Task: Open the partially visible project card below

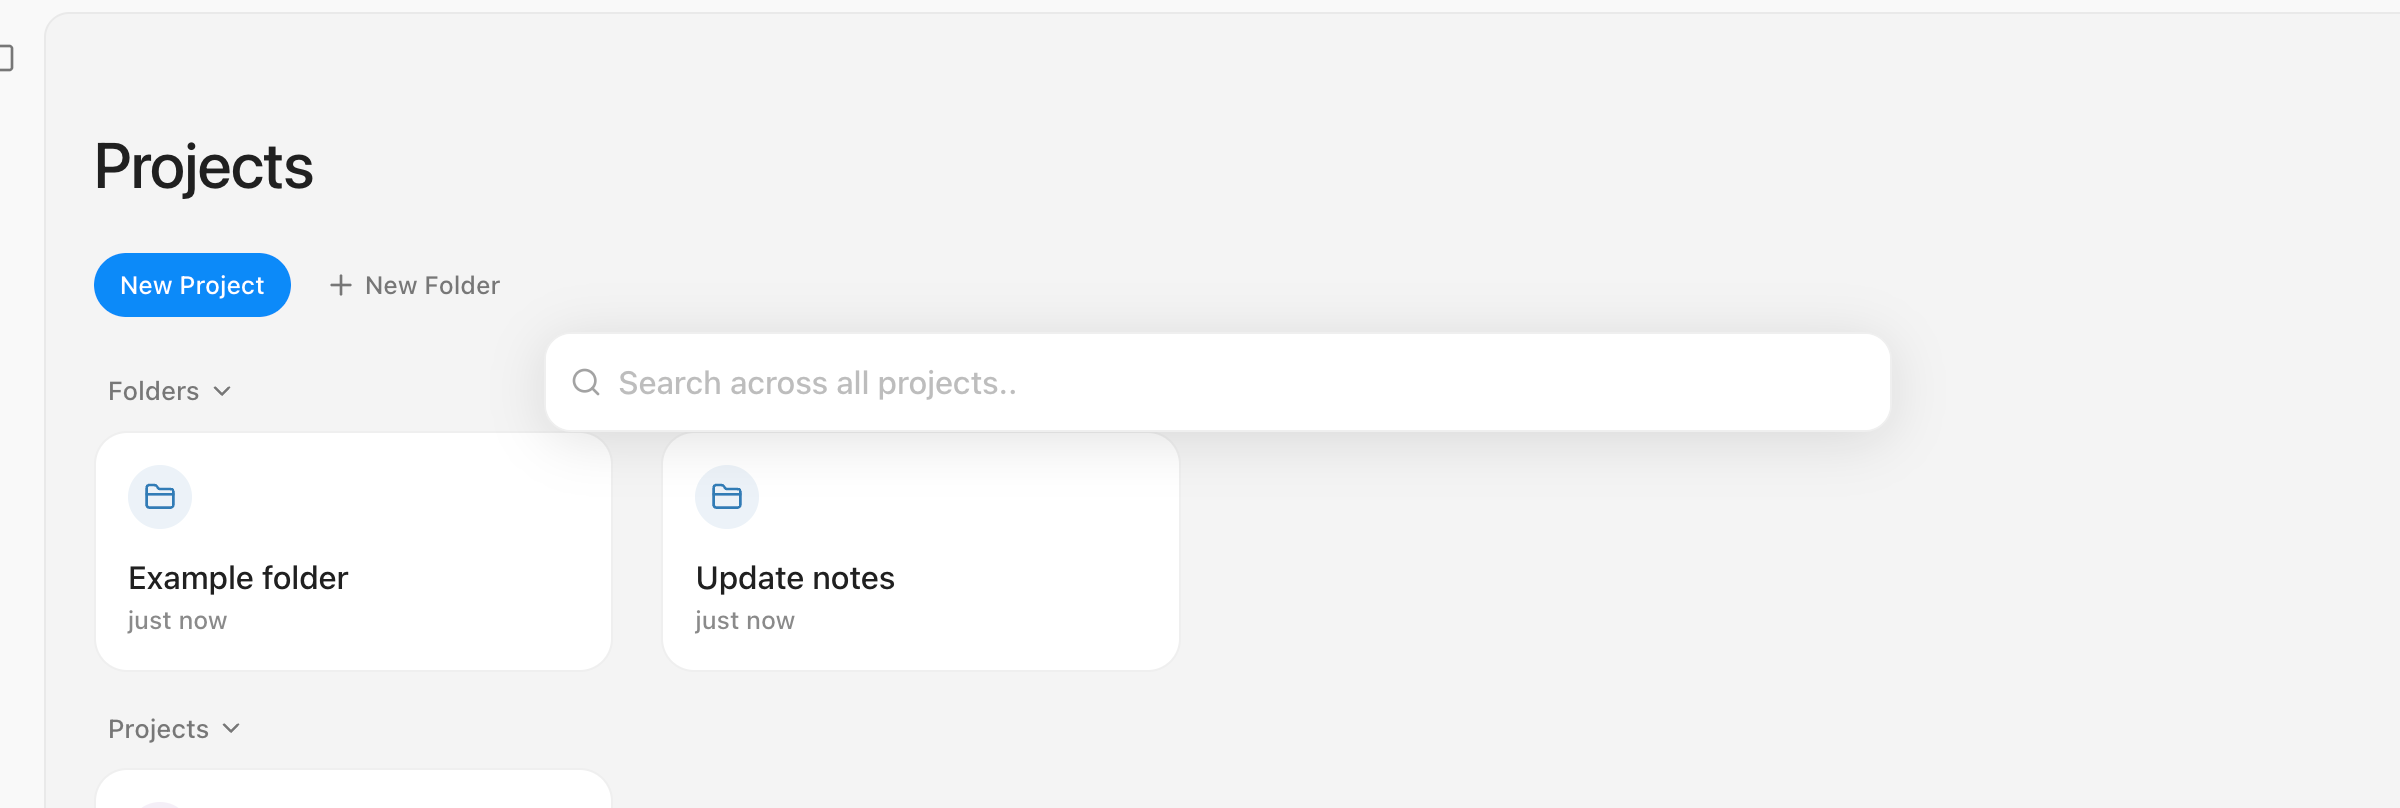Action: [353, 790]
